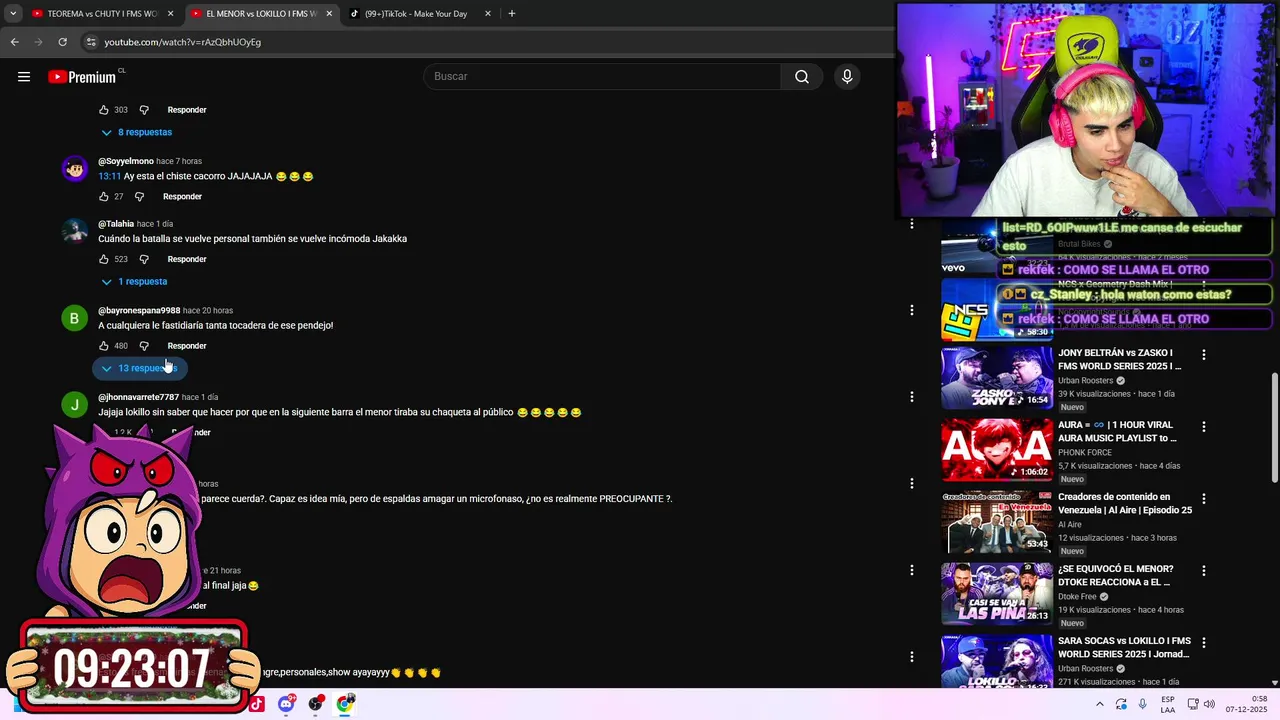This screenshot has width=1280, height=720.
Task: Open @Soyyelmono's channel via username
Action: click(x=126, y=161)
